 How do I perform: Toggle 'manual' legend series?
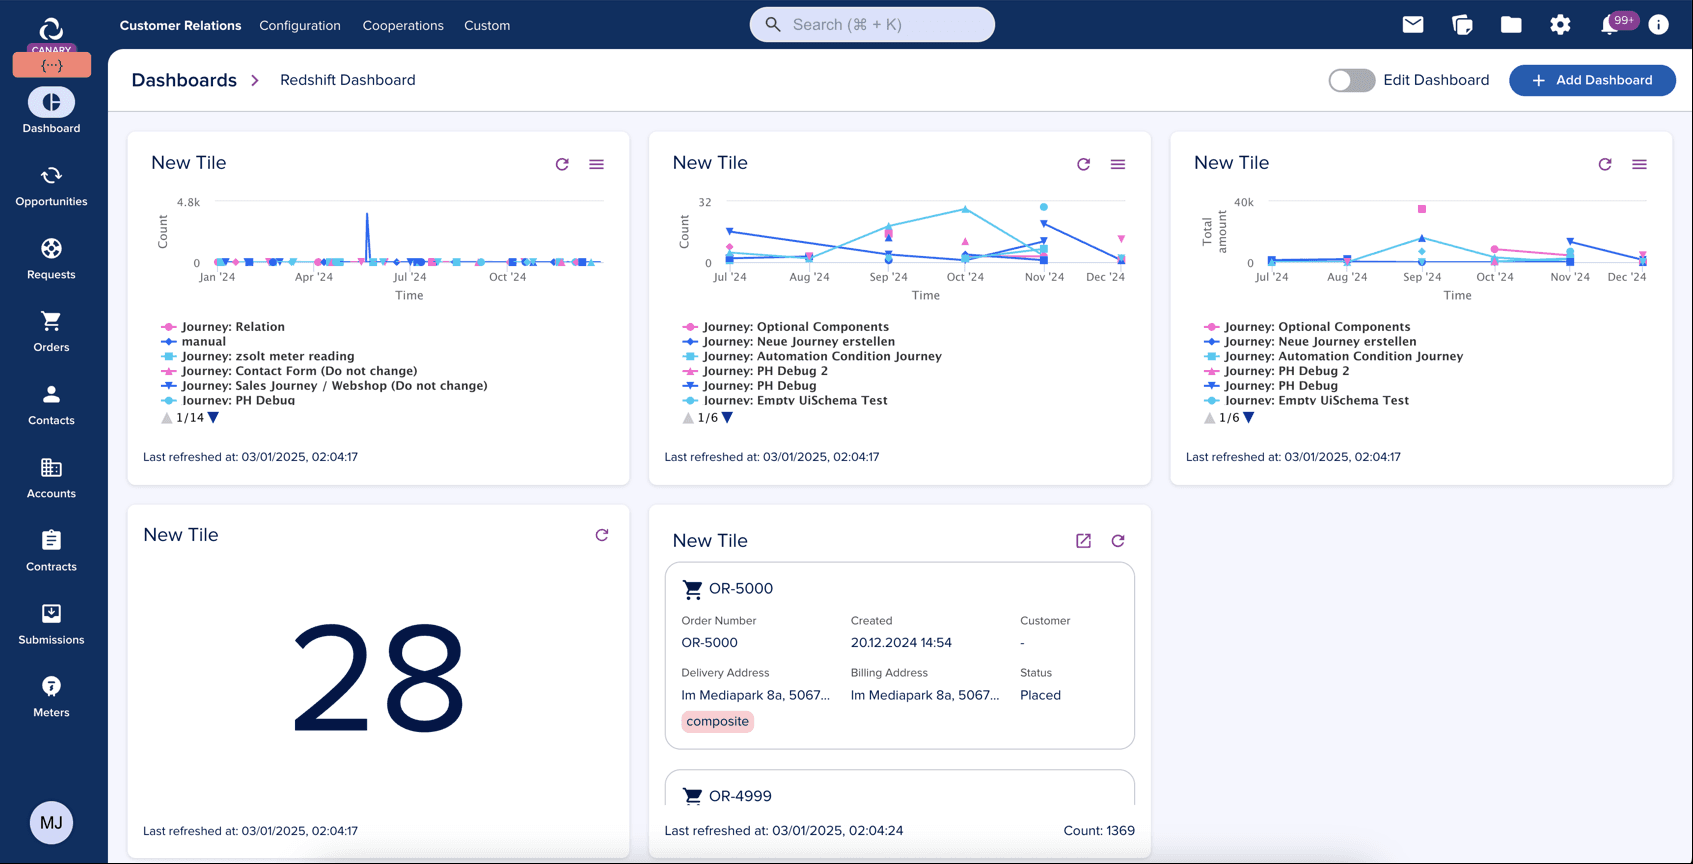(x=193, y=342)
